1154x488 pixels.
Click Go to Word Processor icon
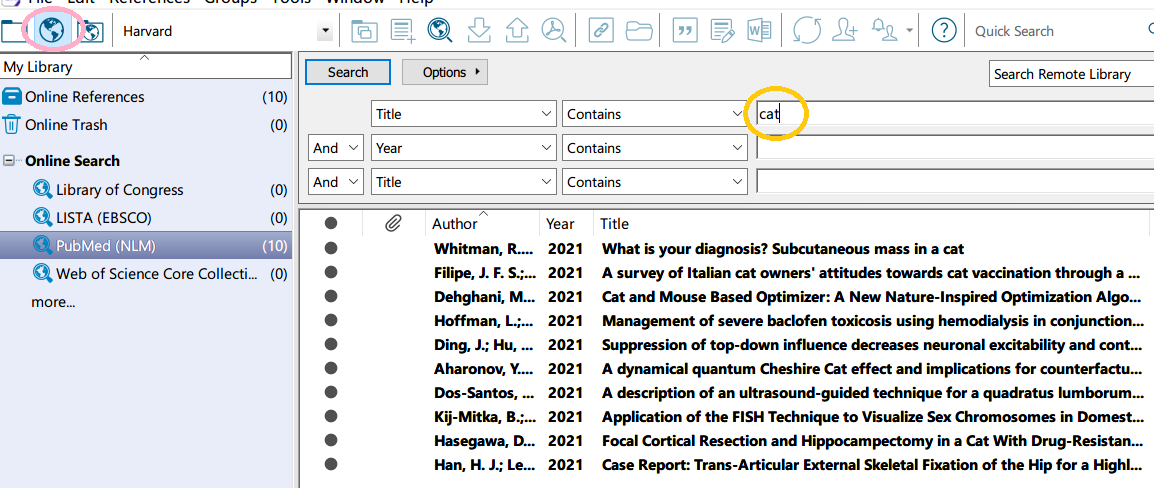pos(759,31)
